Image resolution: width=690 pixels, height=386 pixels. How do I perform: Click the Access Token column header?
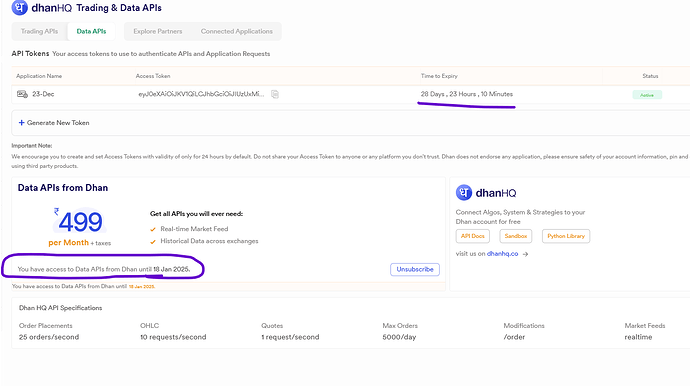pos(153,76)
